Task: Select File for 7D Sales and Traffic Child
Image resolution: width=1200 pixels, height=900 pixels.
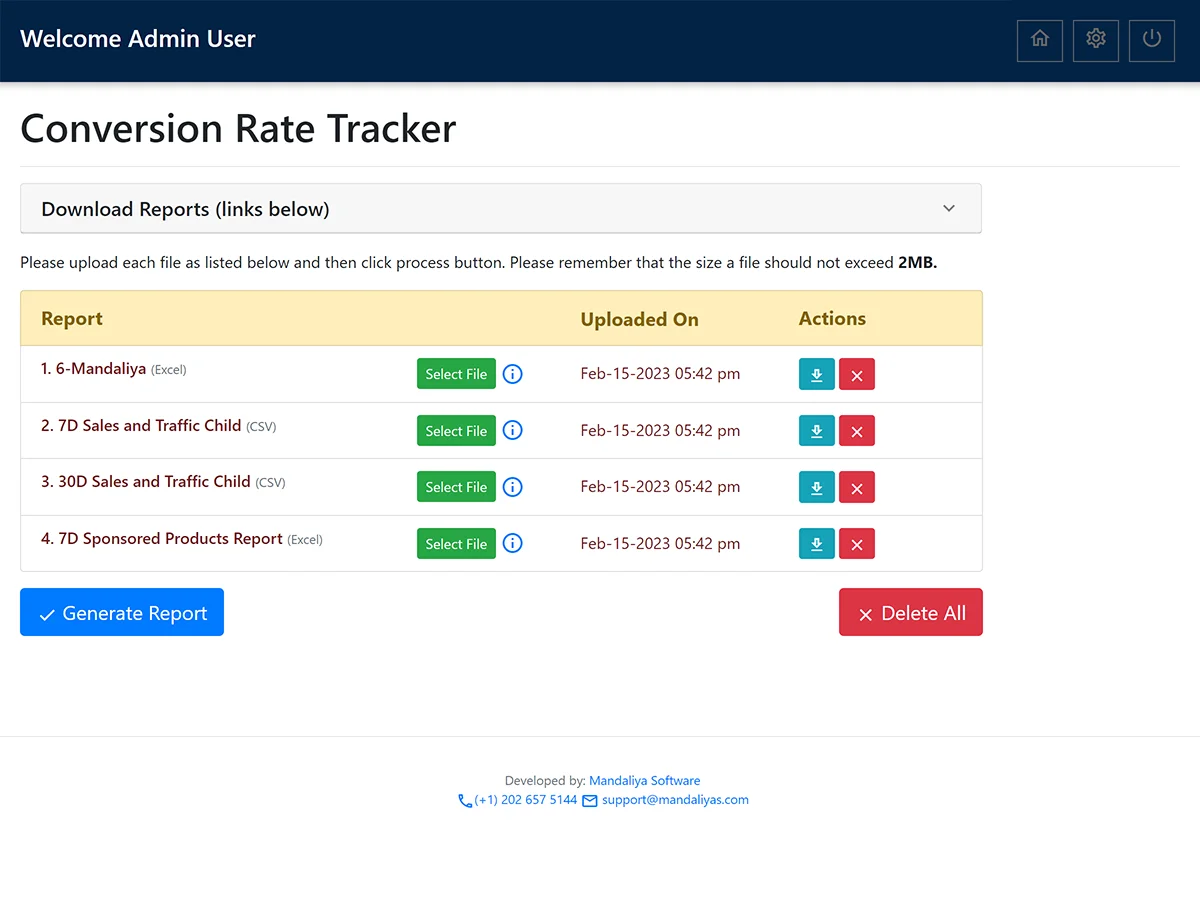Action: (456, 431)
